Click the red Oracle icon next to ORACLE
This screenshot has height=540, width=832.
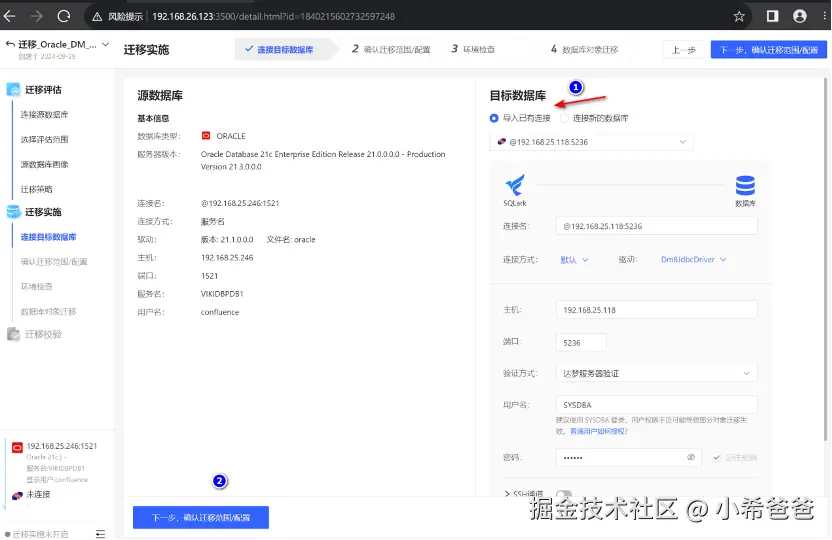(x=206, y=136)
